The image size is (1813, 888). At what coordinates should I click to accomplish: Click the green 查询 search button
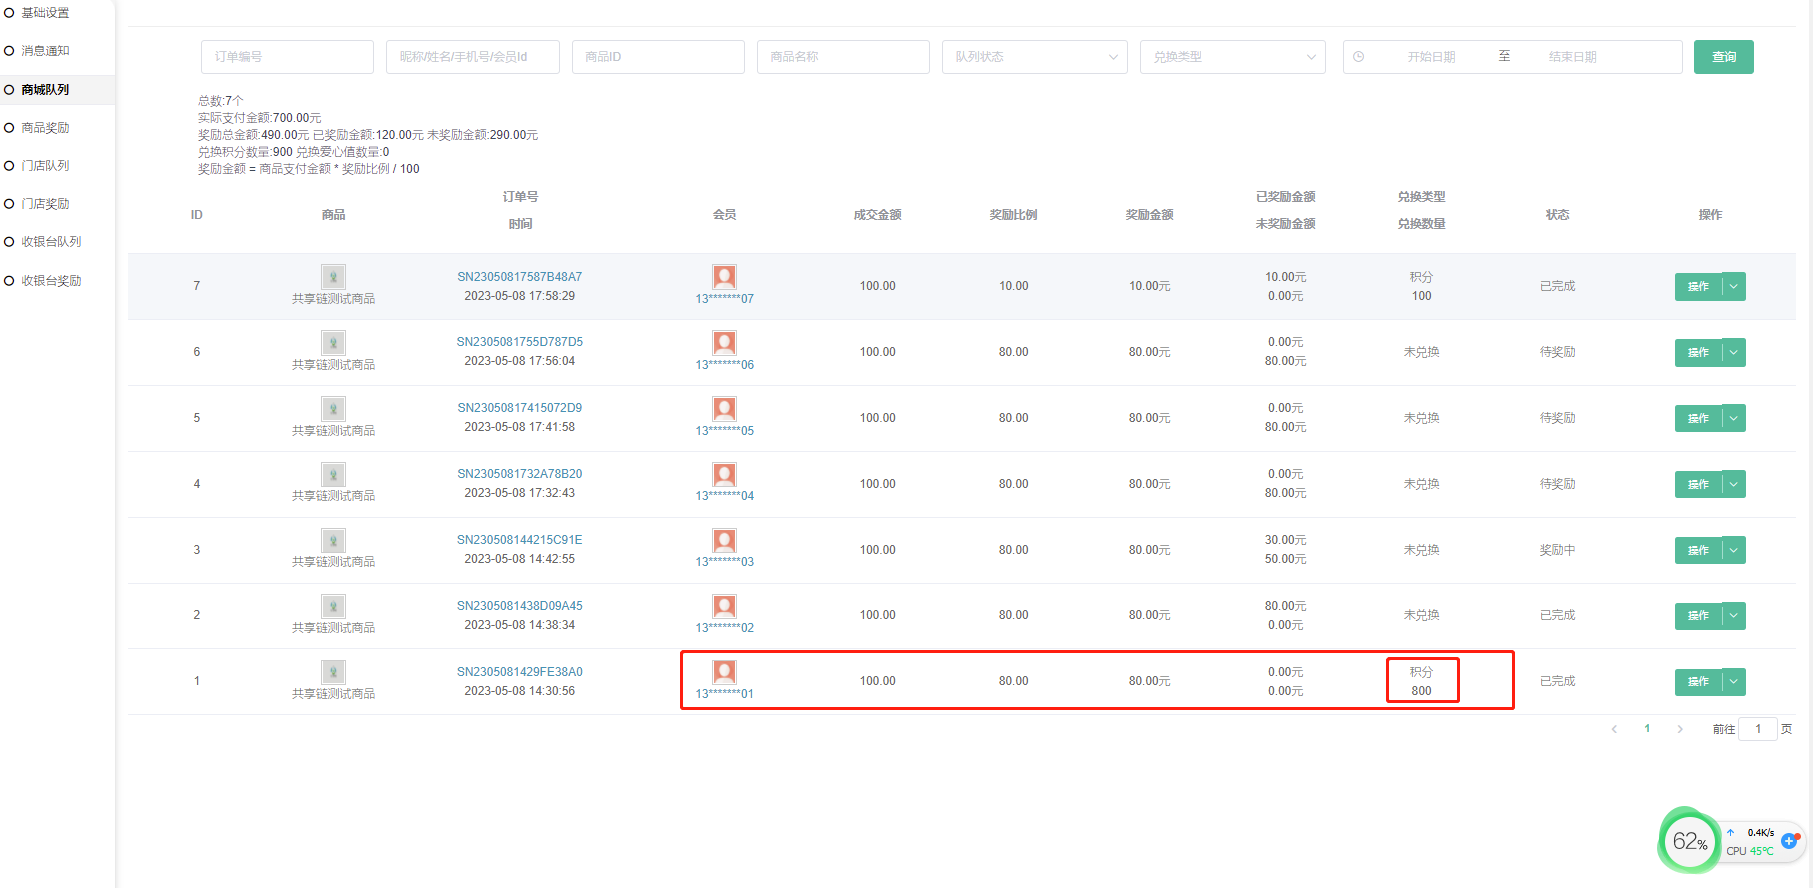coord(1723,57)
